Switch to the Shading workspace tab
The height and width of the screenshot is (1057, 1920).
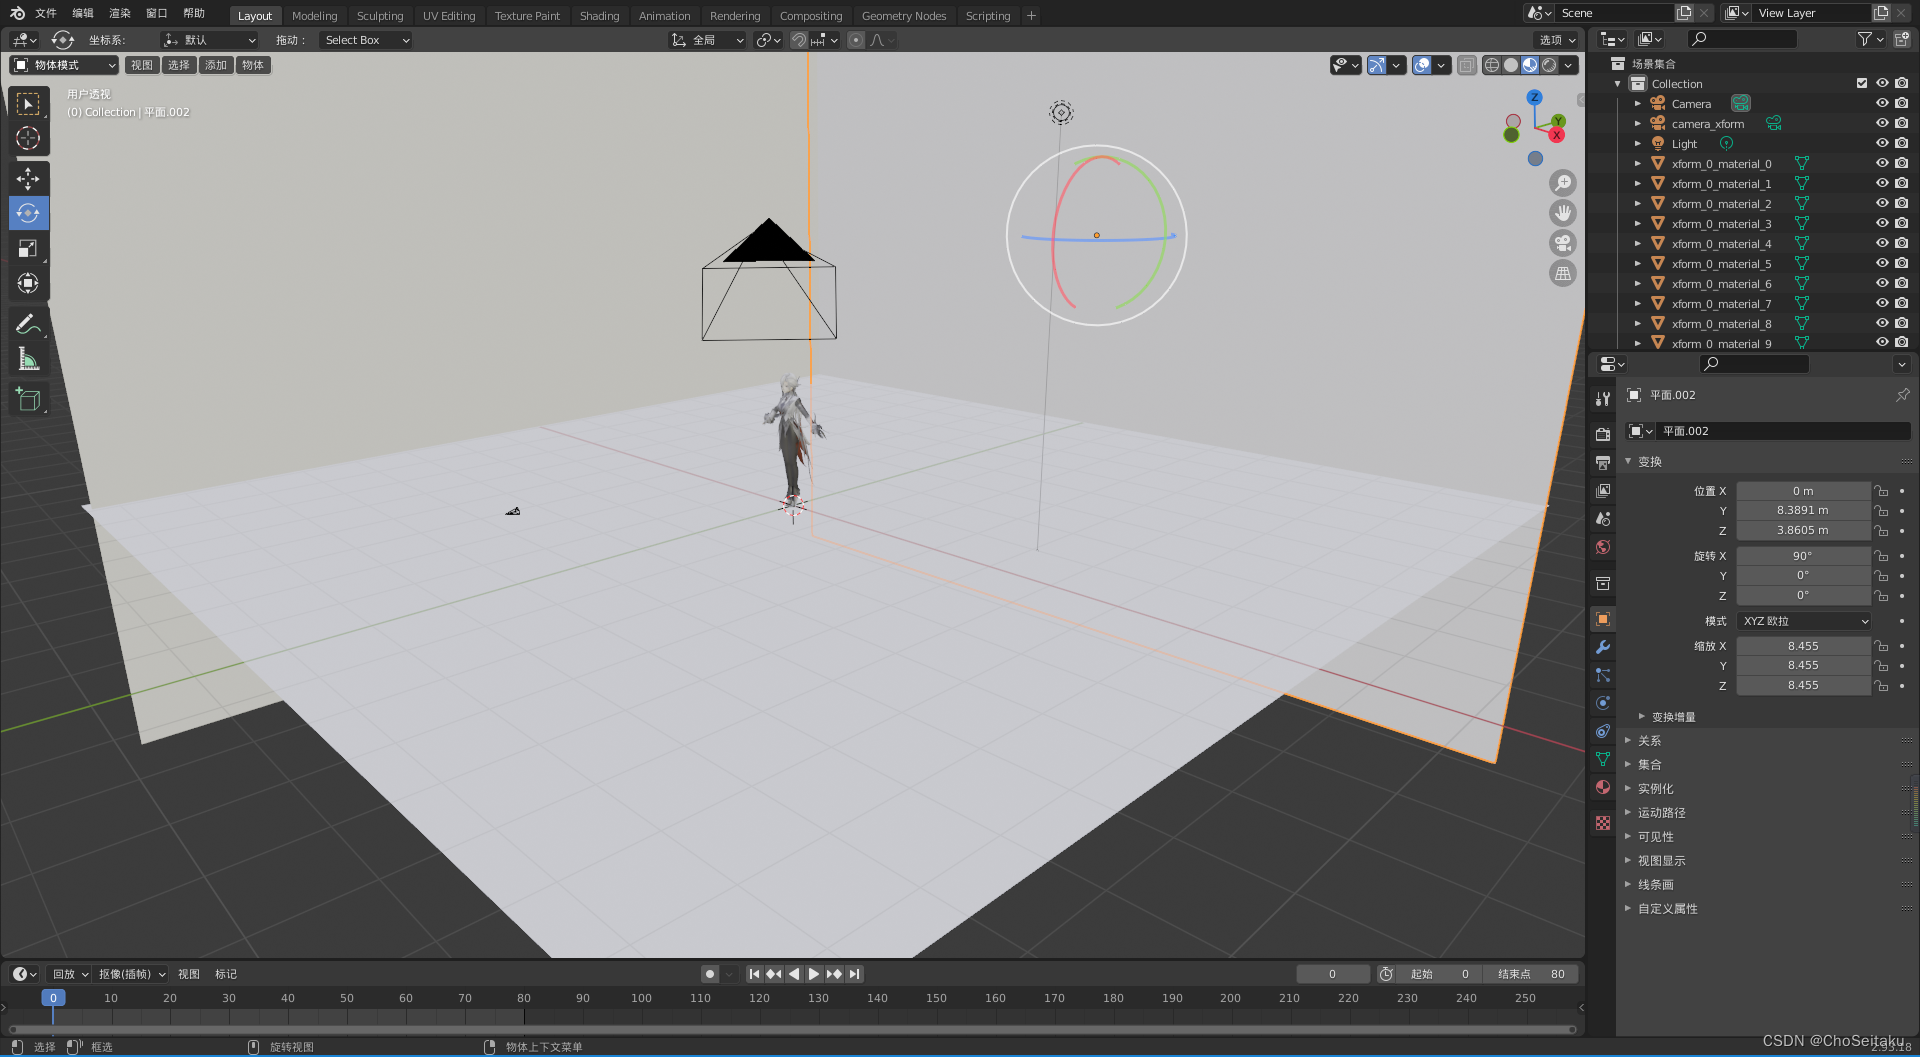(x=599, y=16)
